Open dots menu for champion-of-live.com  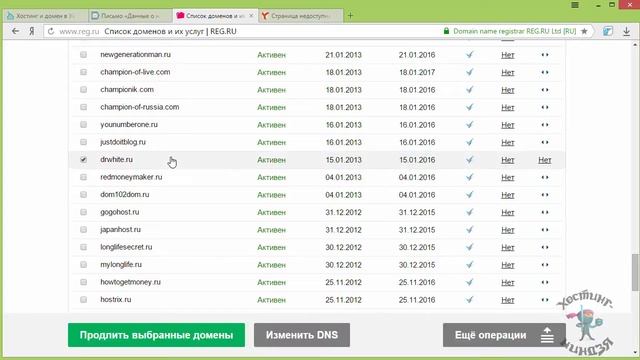pyautogui.click(x=545, y=72)
